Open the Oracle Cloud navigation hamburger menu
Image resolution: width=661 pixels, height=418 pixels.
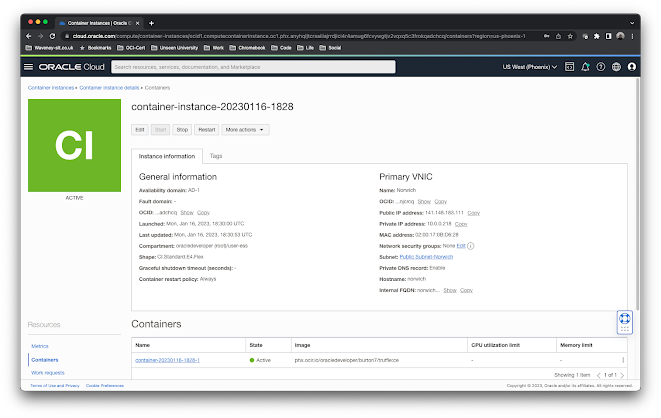tap(28, 67)
